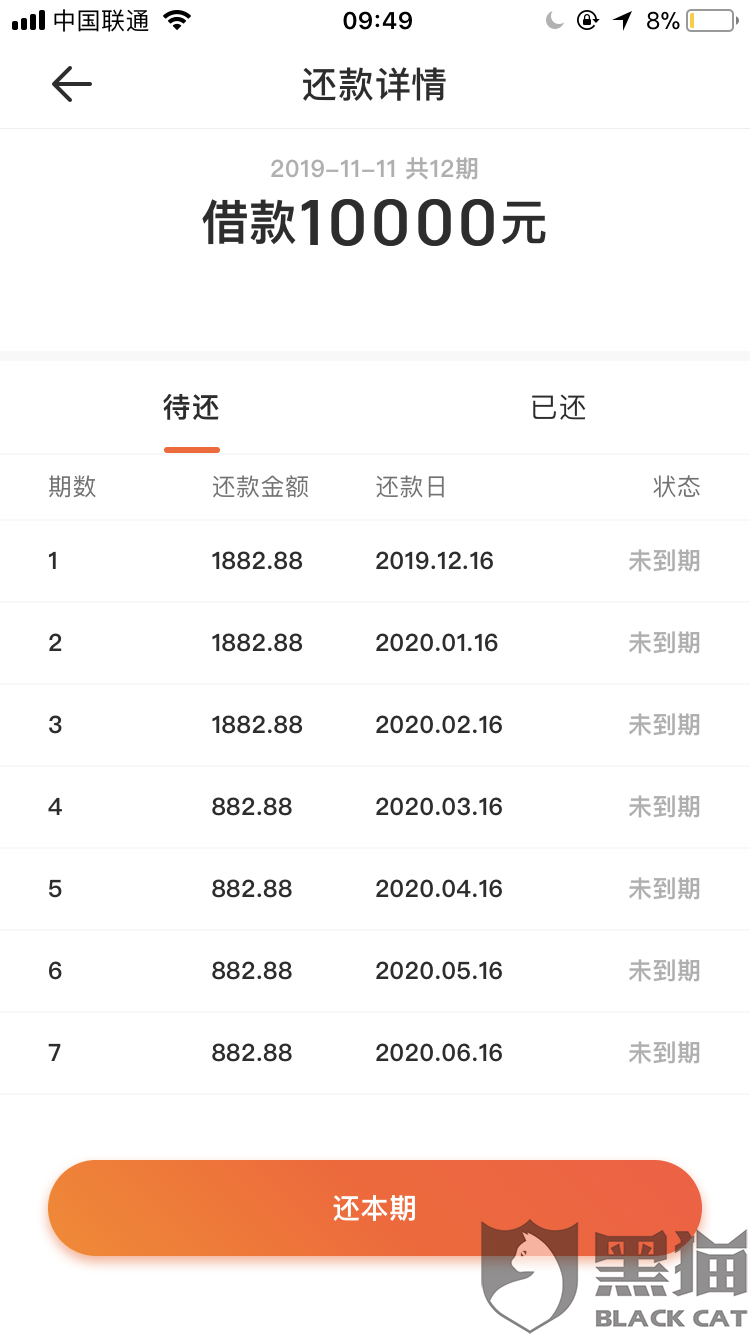Open installment 4 due 2020.03.16
This screenshot has width=750, height=1334.
[x=375, y=807]
